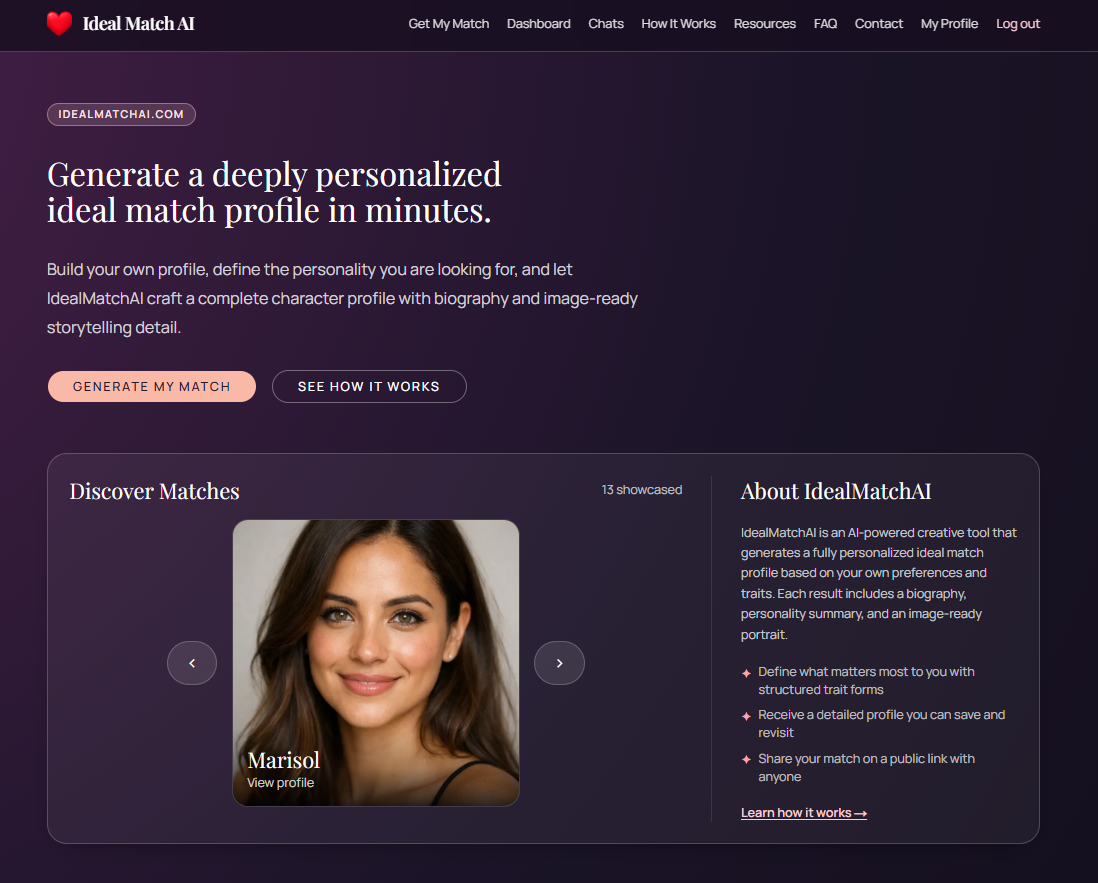Open My Profile
This screenshot has width=1098, height=883.
949,24
